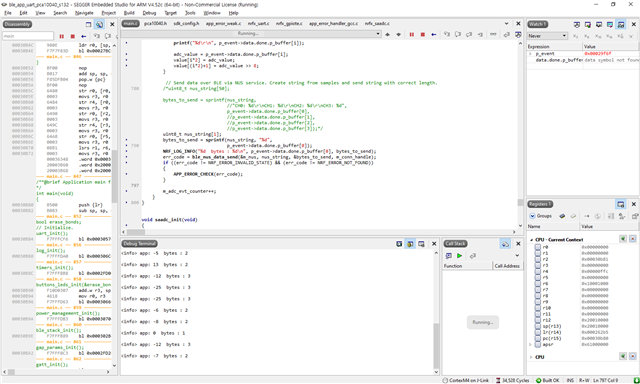Click highlighted icon in Watch 1 header
Viewport: 640px width, 384px height.
pos(621,24)
